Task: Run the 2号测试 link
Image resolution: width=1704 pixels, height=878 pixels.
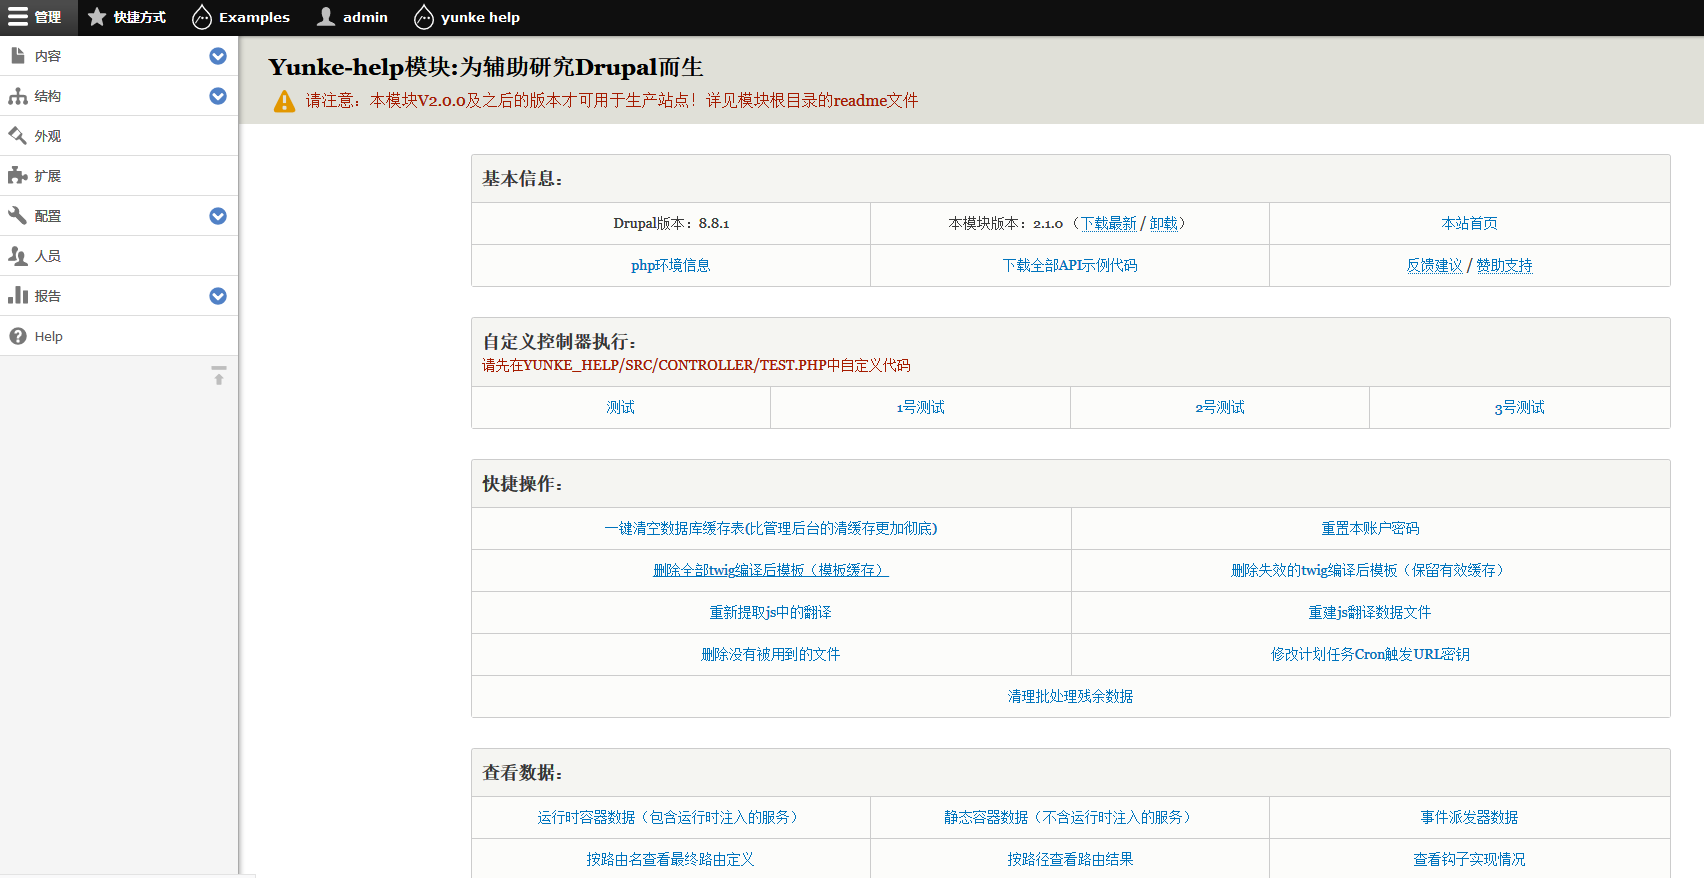Action: [1220, 407]
